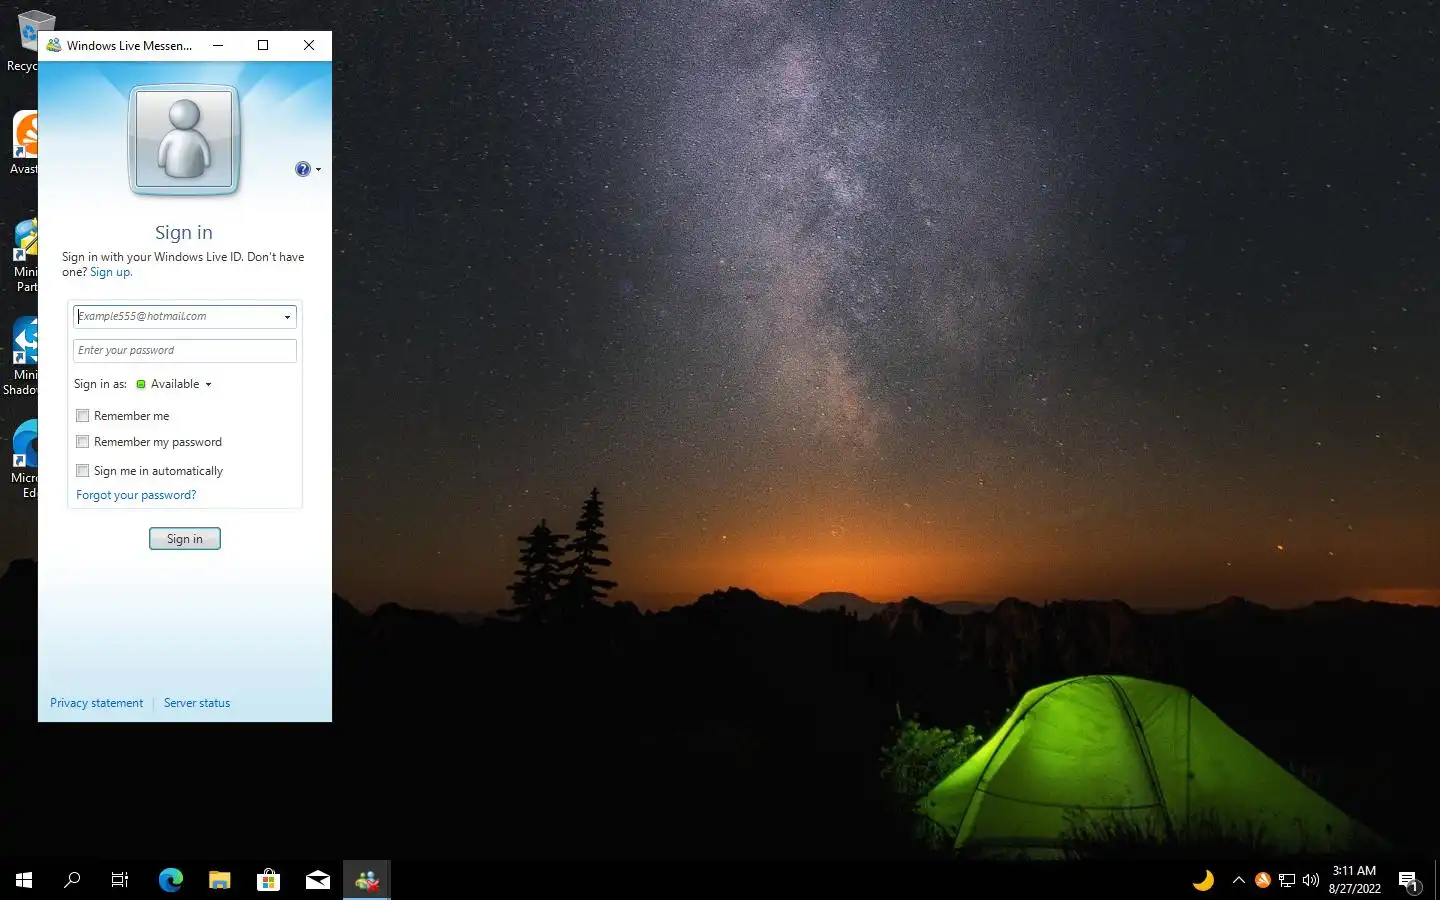
Task: Click the Messenger title bar icon
Action: 54,45
